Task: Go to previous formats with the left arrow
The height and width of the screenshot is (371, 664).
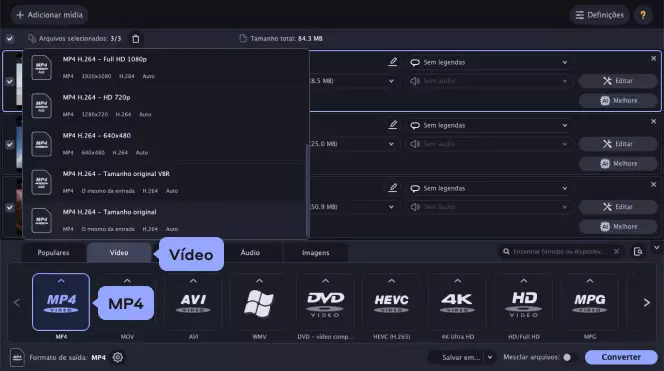Action: click(x=17, y=302)
